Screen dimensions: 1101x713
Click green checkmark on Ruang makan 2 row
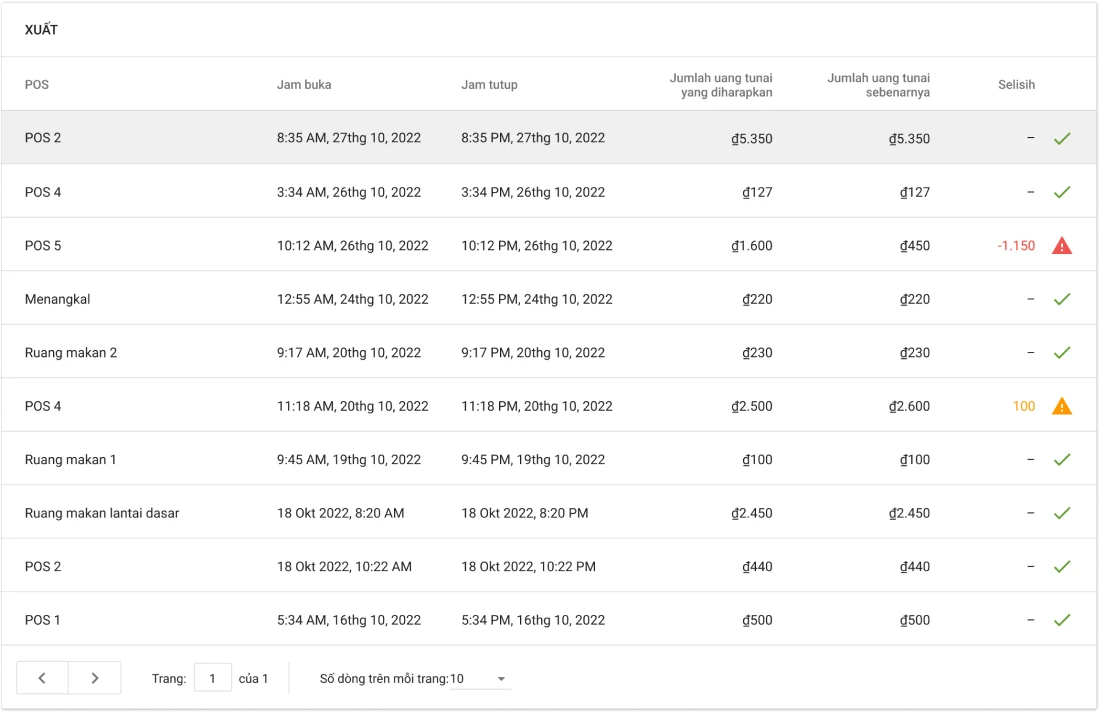(1061, 352)
